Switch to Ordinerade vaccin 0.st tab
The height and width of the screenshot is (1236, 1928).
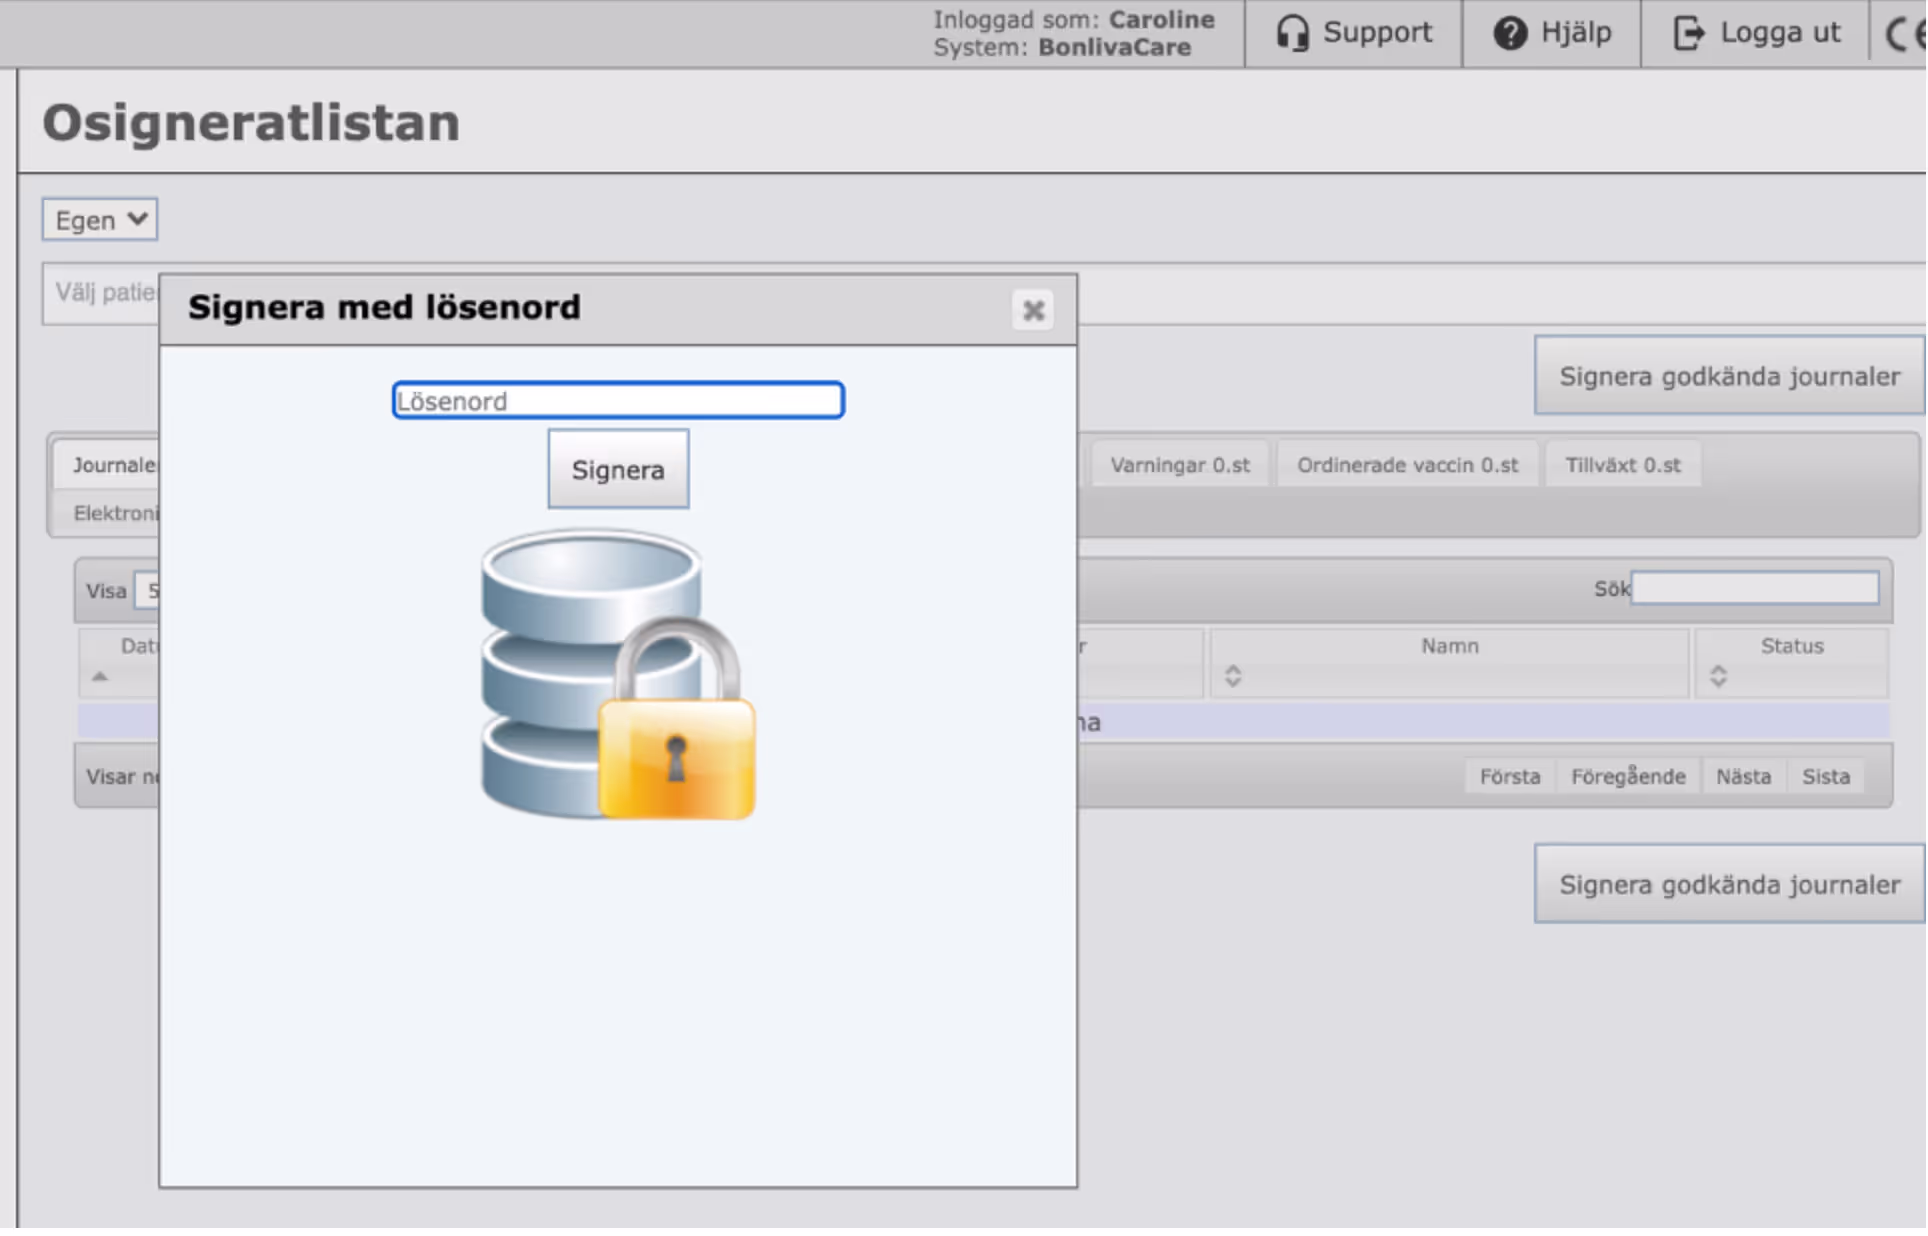point(1406,465)
